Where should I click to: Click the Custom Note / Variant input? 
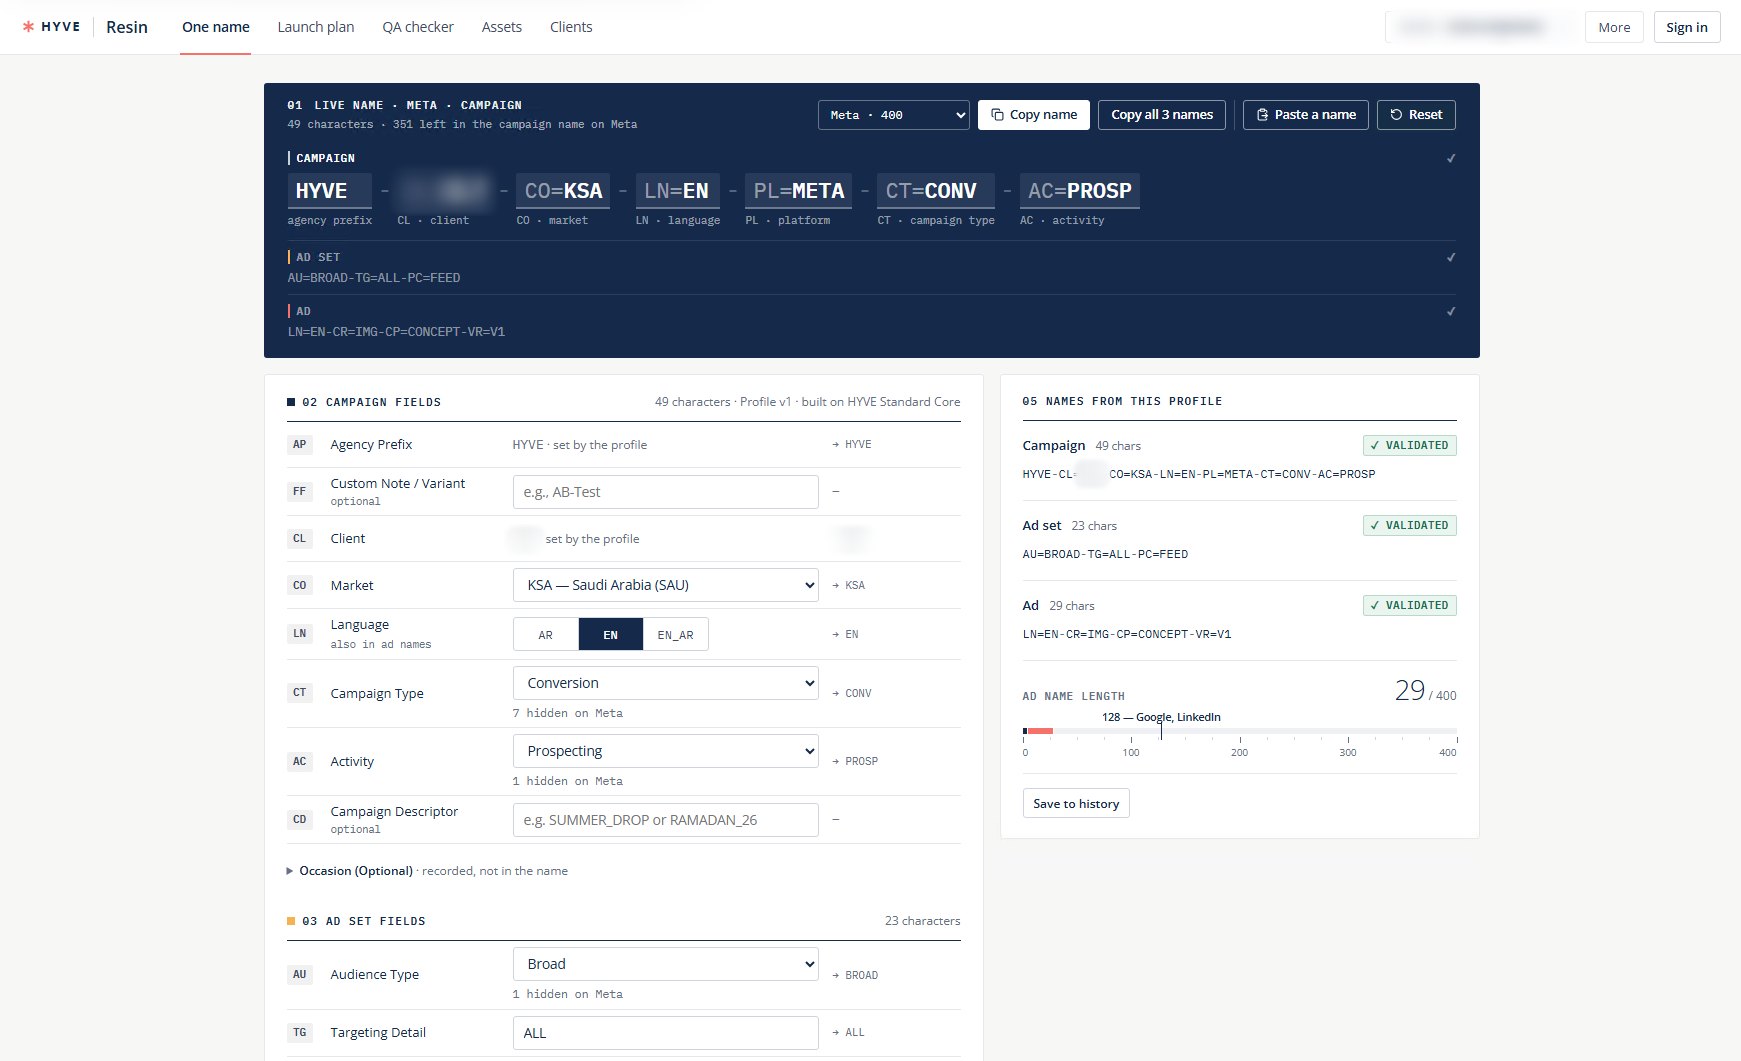pos(665,492)
